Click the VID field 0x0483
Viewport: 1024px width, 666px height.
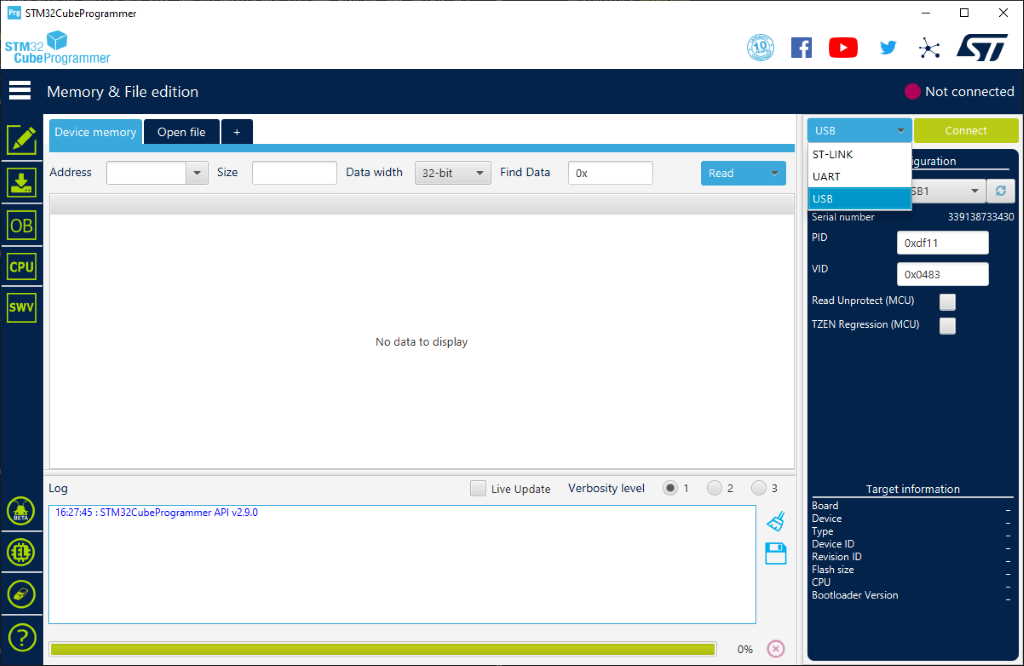tap(942, 274)
